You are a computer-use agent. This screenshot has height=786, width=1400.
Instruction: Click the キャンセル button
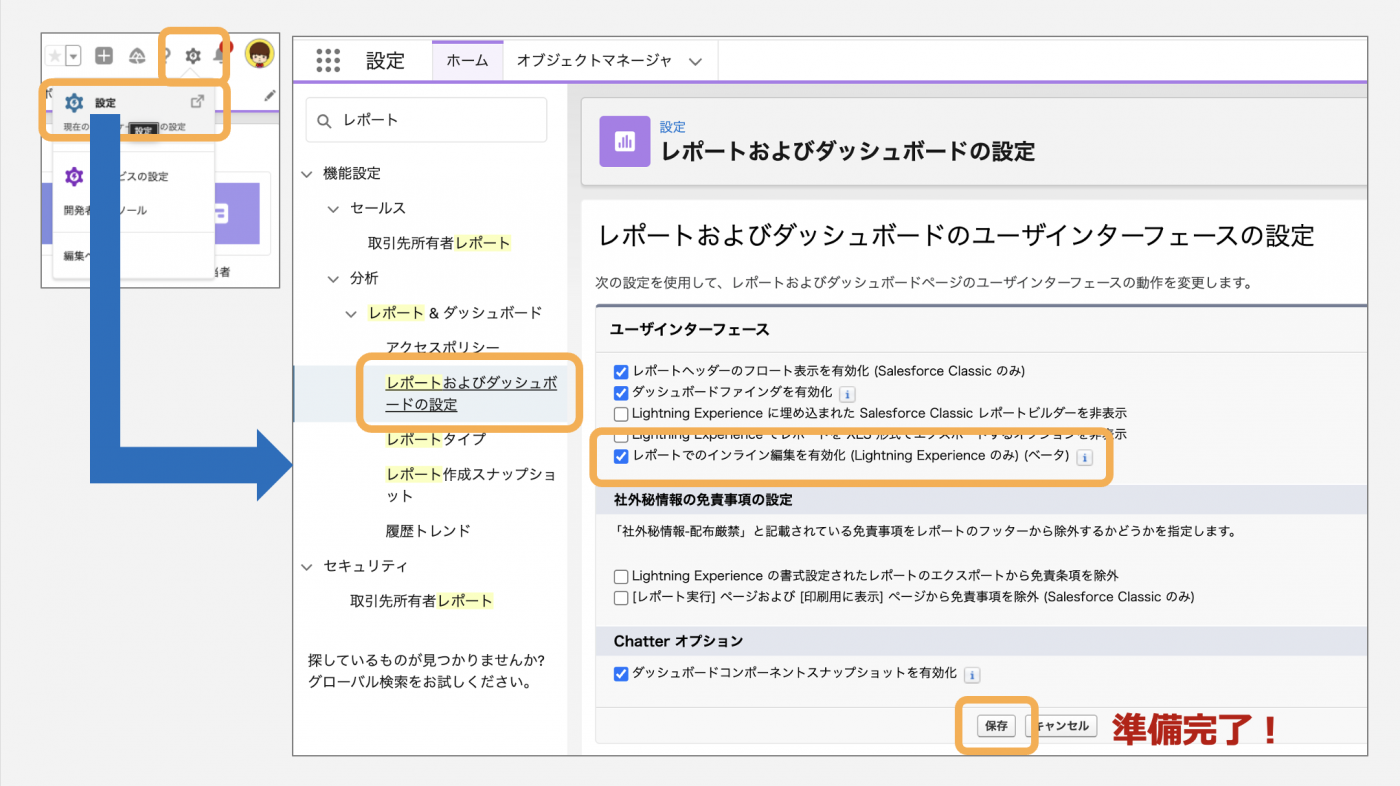pos(1062,726)
